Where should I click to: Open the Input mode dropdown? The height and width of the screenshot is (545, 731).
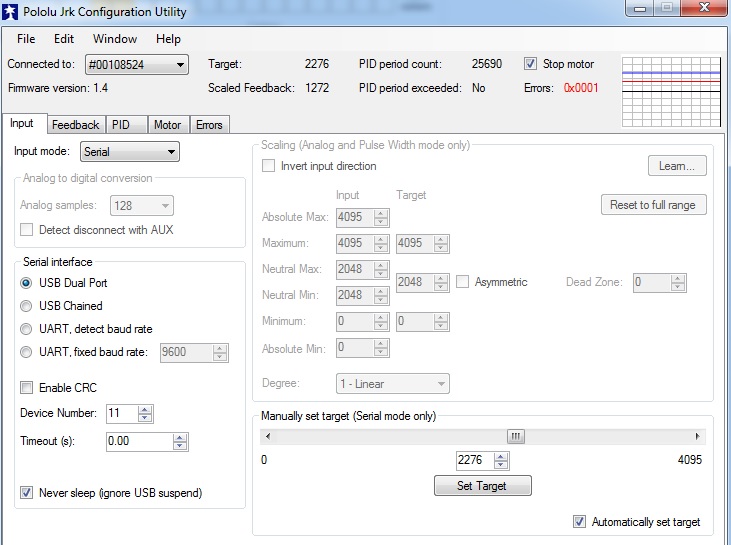tap(130, 152)
